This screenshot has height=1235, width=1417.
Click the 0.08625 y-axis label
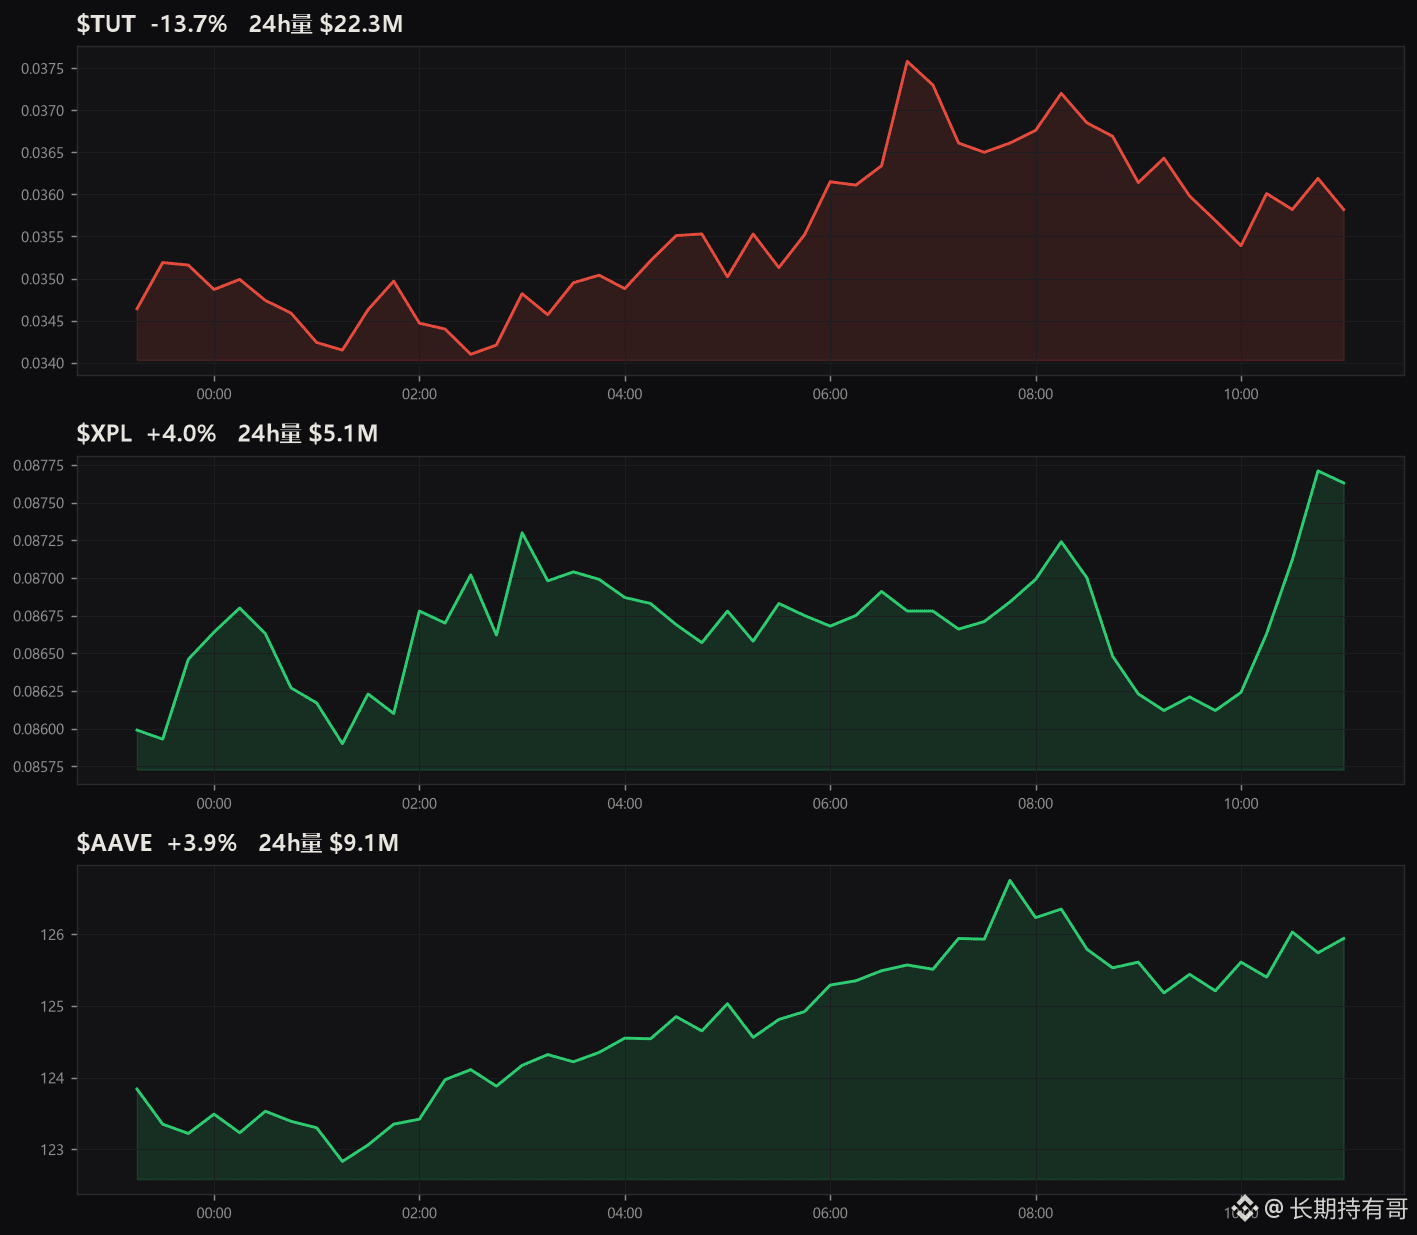pos(38,692)
